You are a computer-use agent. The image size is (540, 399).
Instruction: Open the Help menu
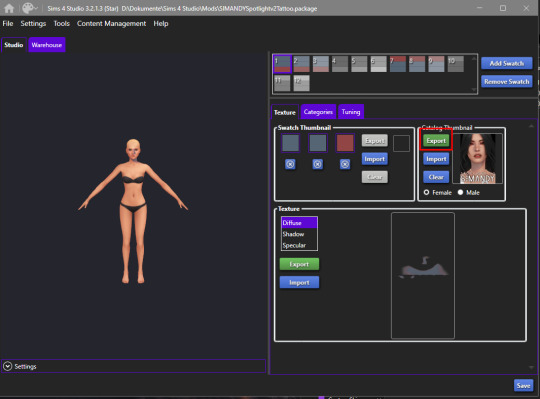point(161,23)
